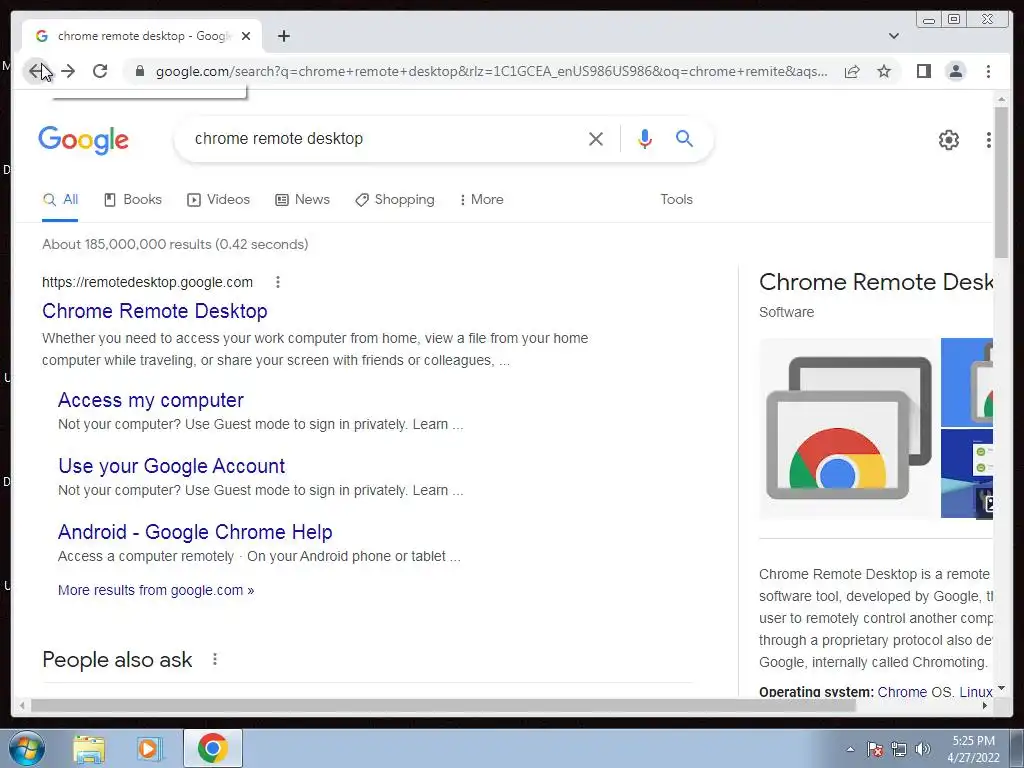Share this page via the share icon
1024x768 pixels.
pos(852,71)
